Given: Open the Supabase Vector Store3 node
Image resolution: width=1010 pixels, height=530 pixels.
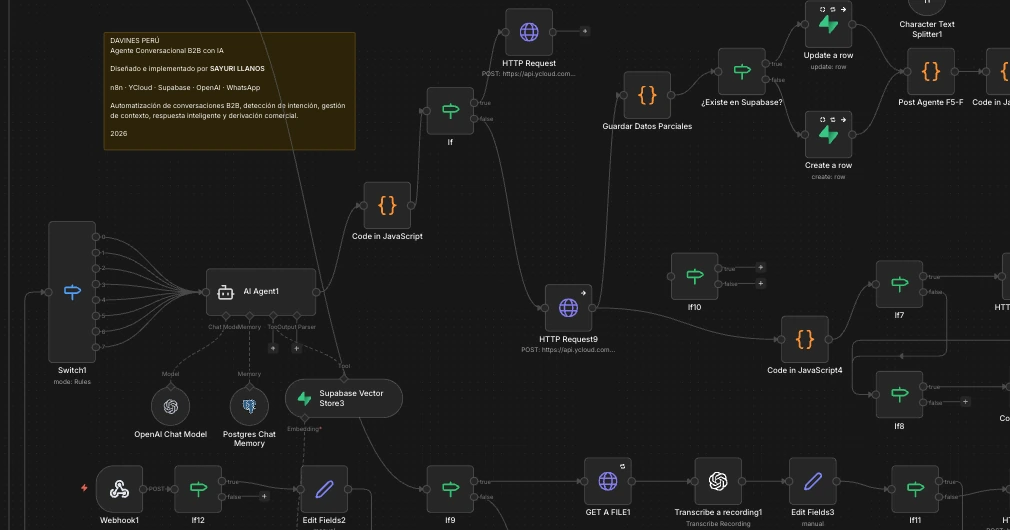Looking at the screenshot, I should [344, 398].
